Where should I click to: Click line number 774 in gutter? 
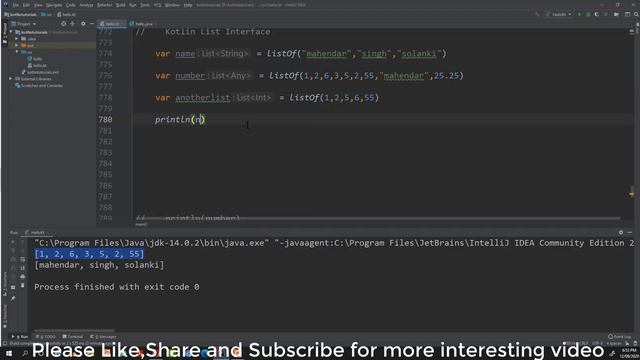point(105,53)
